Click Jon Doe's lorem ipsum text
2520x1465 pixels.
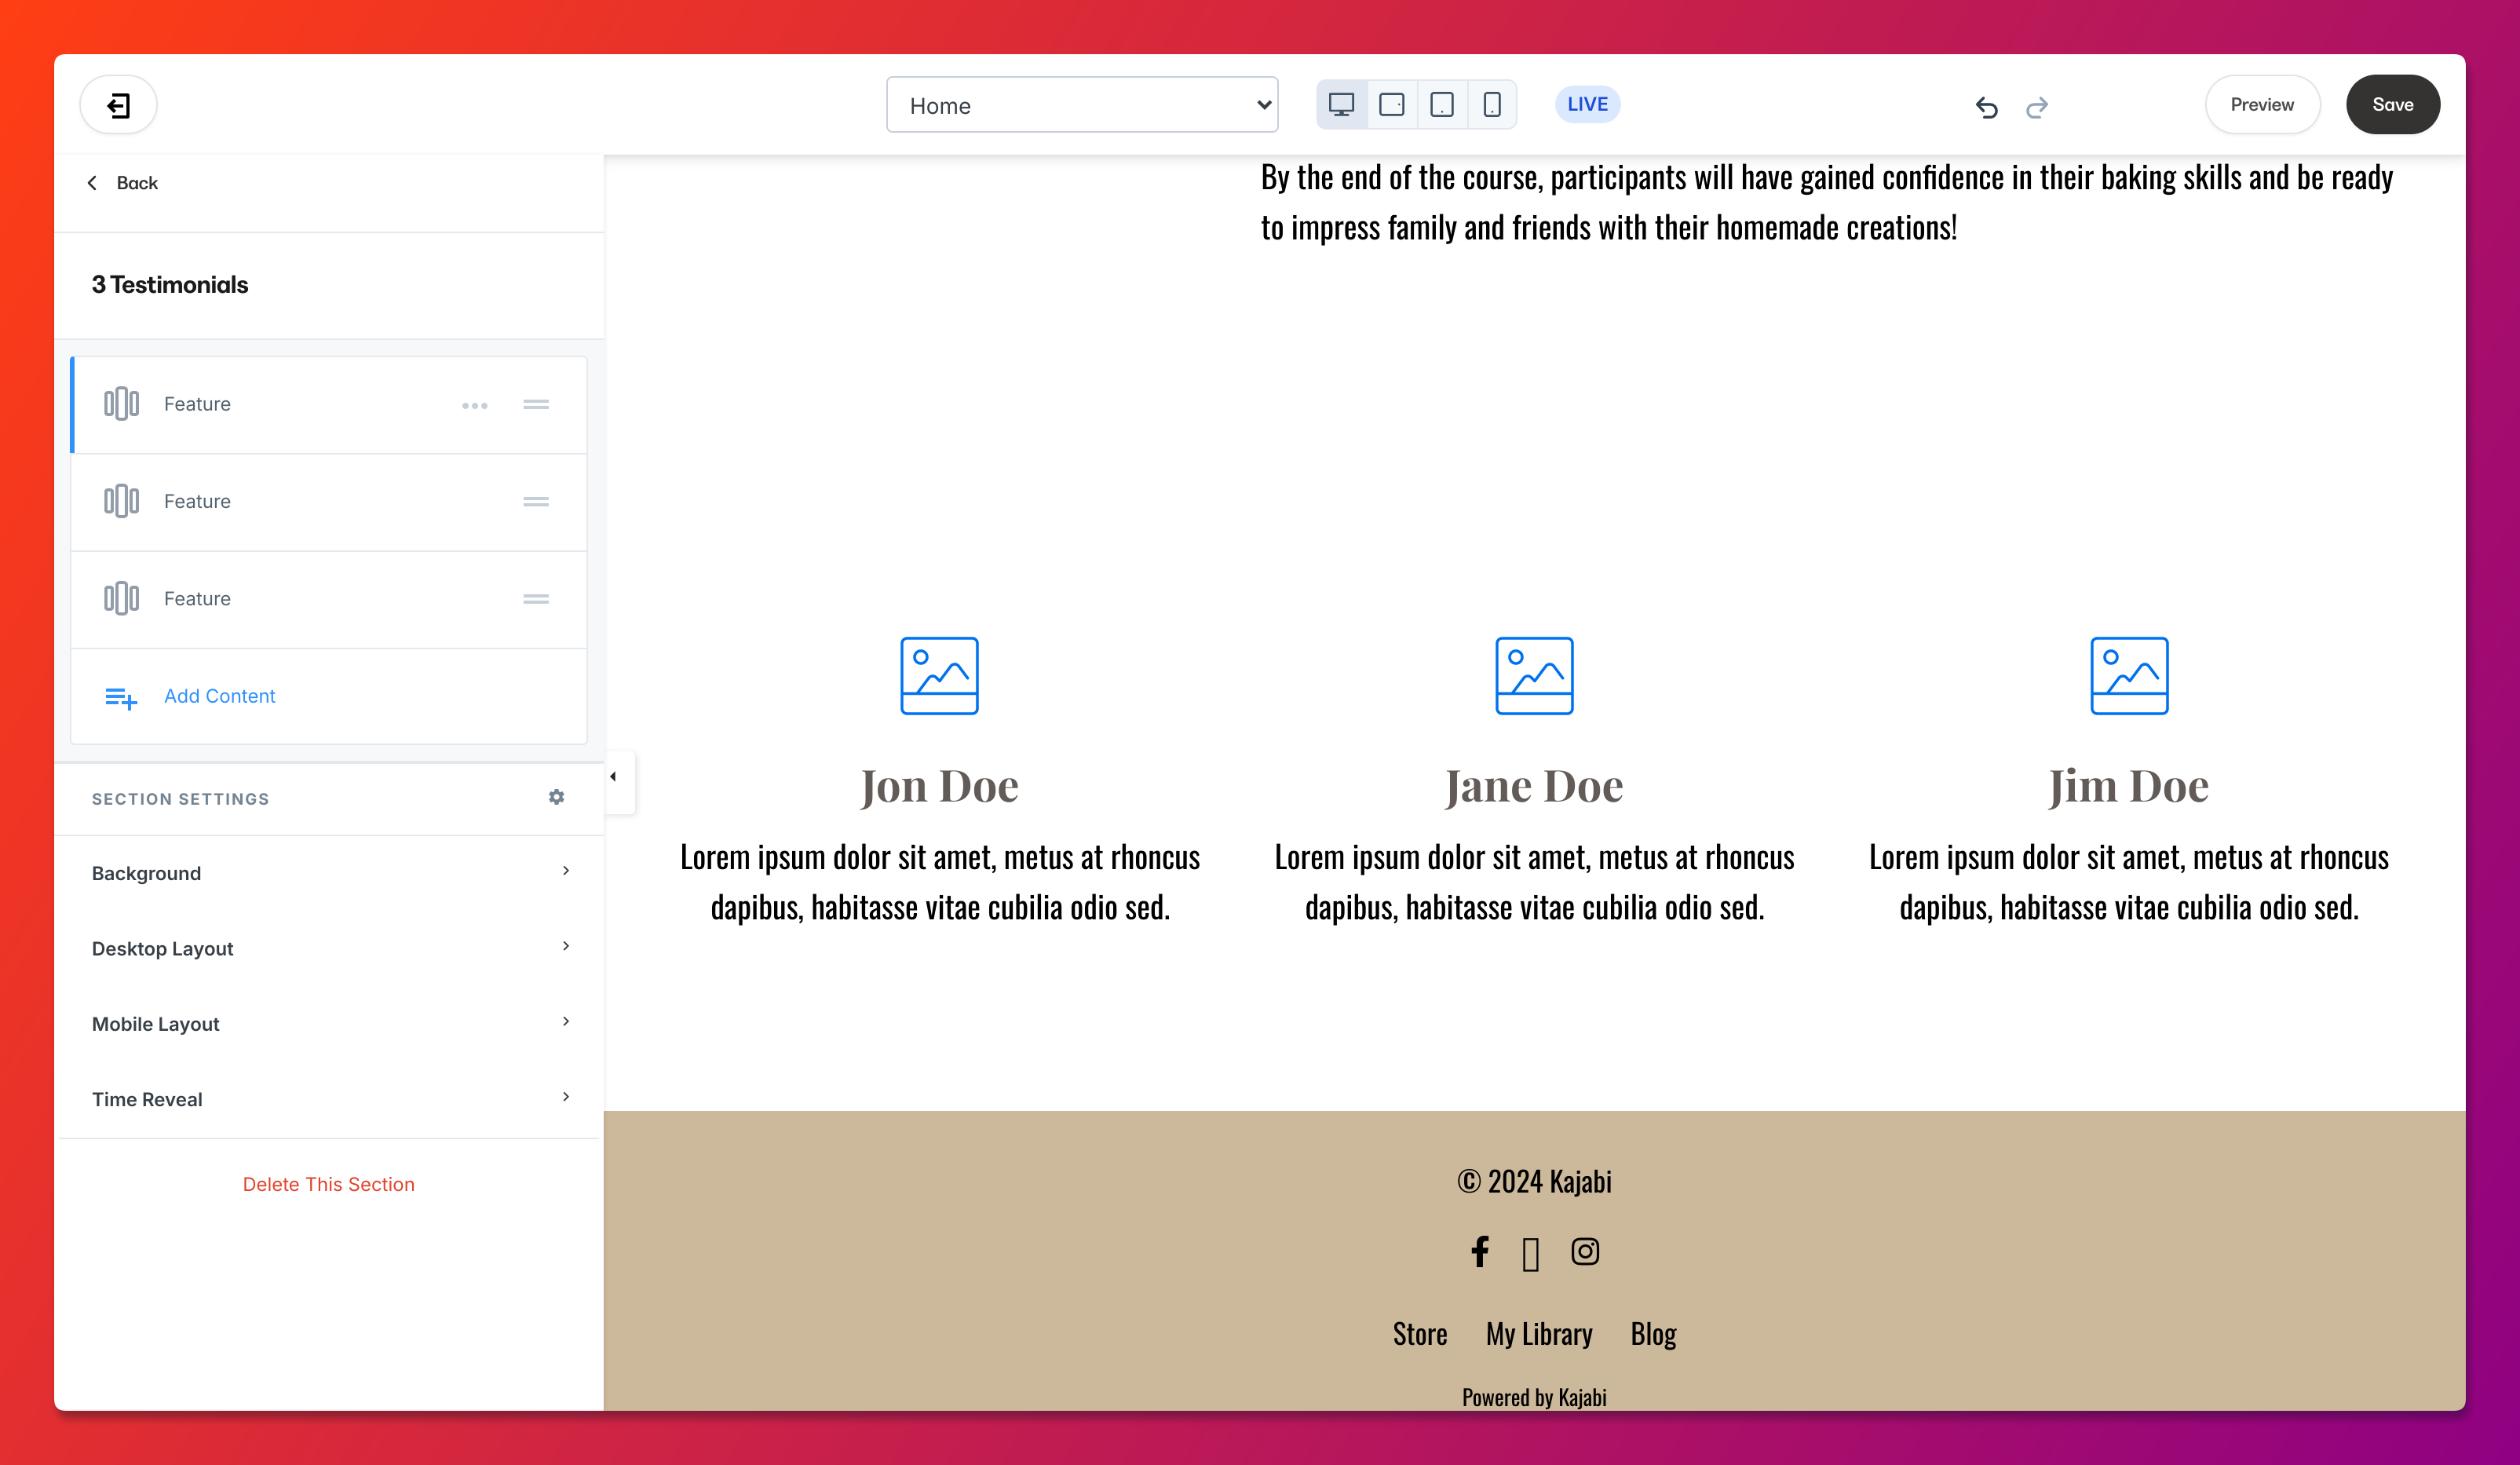[x=939, y=882]
